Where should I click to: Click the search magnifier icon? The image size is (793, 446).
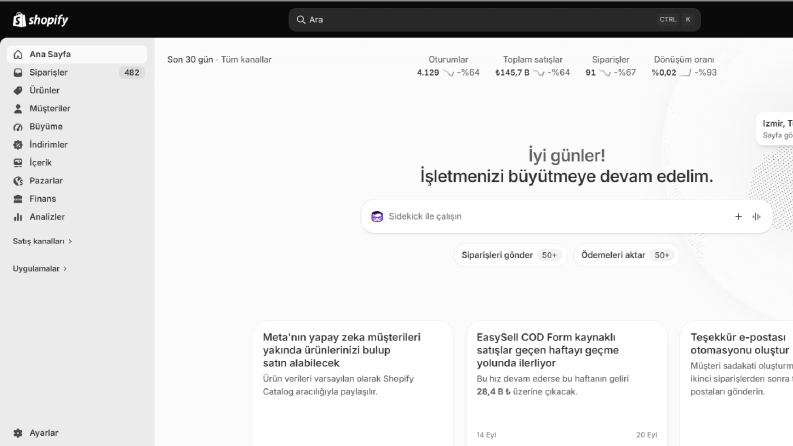(x=300, y=20)
